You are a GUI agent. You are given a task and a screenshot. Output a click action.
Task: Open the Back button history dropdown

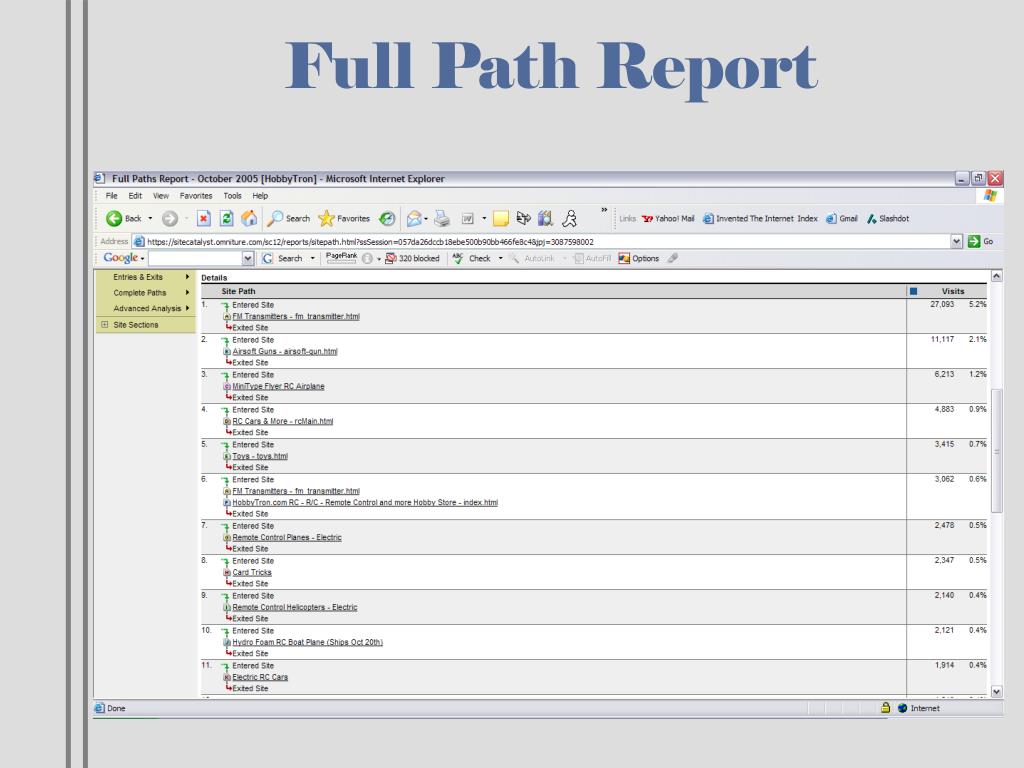150,218
